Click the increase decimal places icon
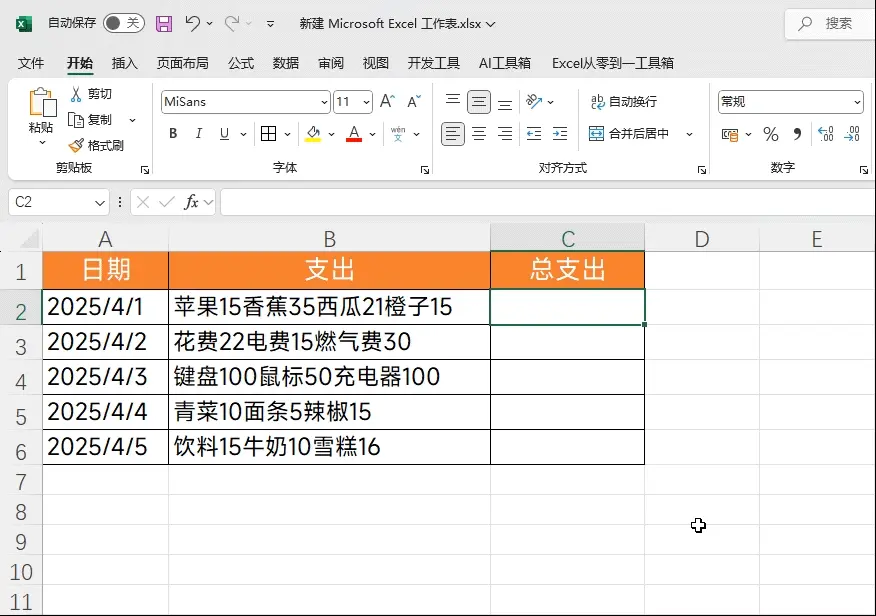This screenshot has width=876, height=616. pos(825,134)
